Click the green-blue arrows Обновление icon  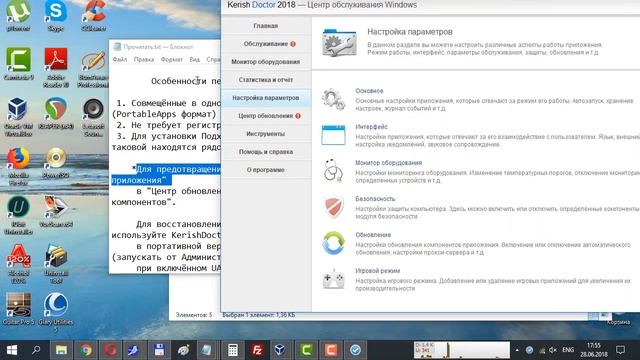pyautogui.click(x=333, y=243)
